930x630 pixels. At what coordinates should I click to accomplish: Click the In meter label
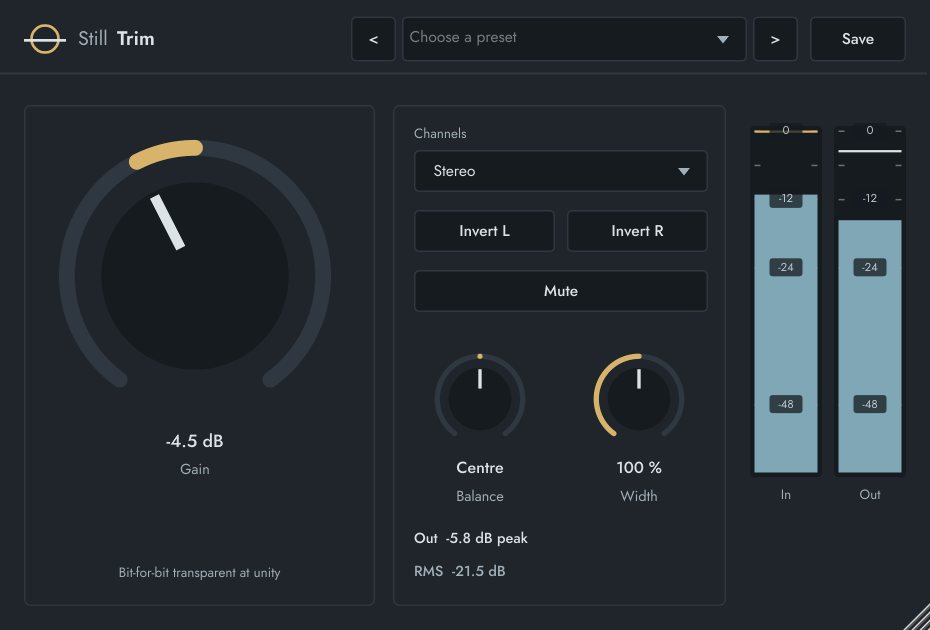[786, 495]
